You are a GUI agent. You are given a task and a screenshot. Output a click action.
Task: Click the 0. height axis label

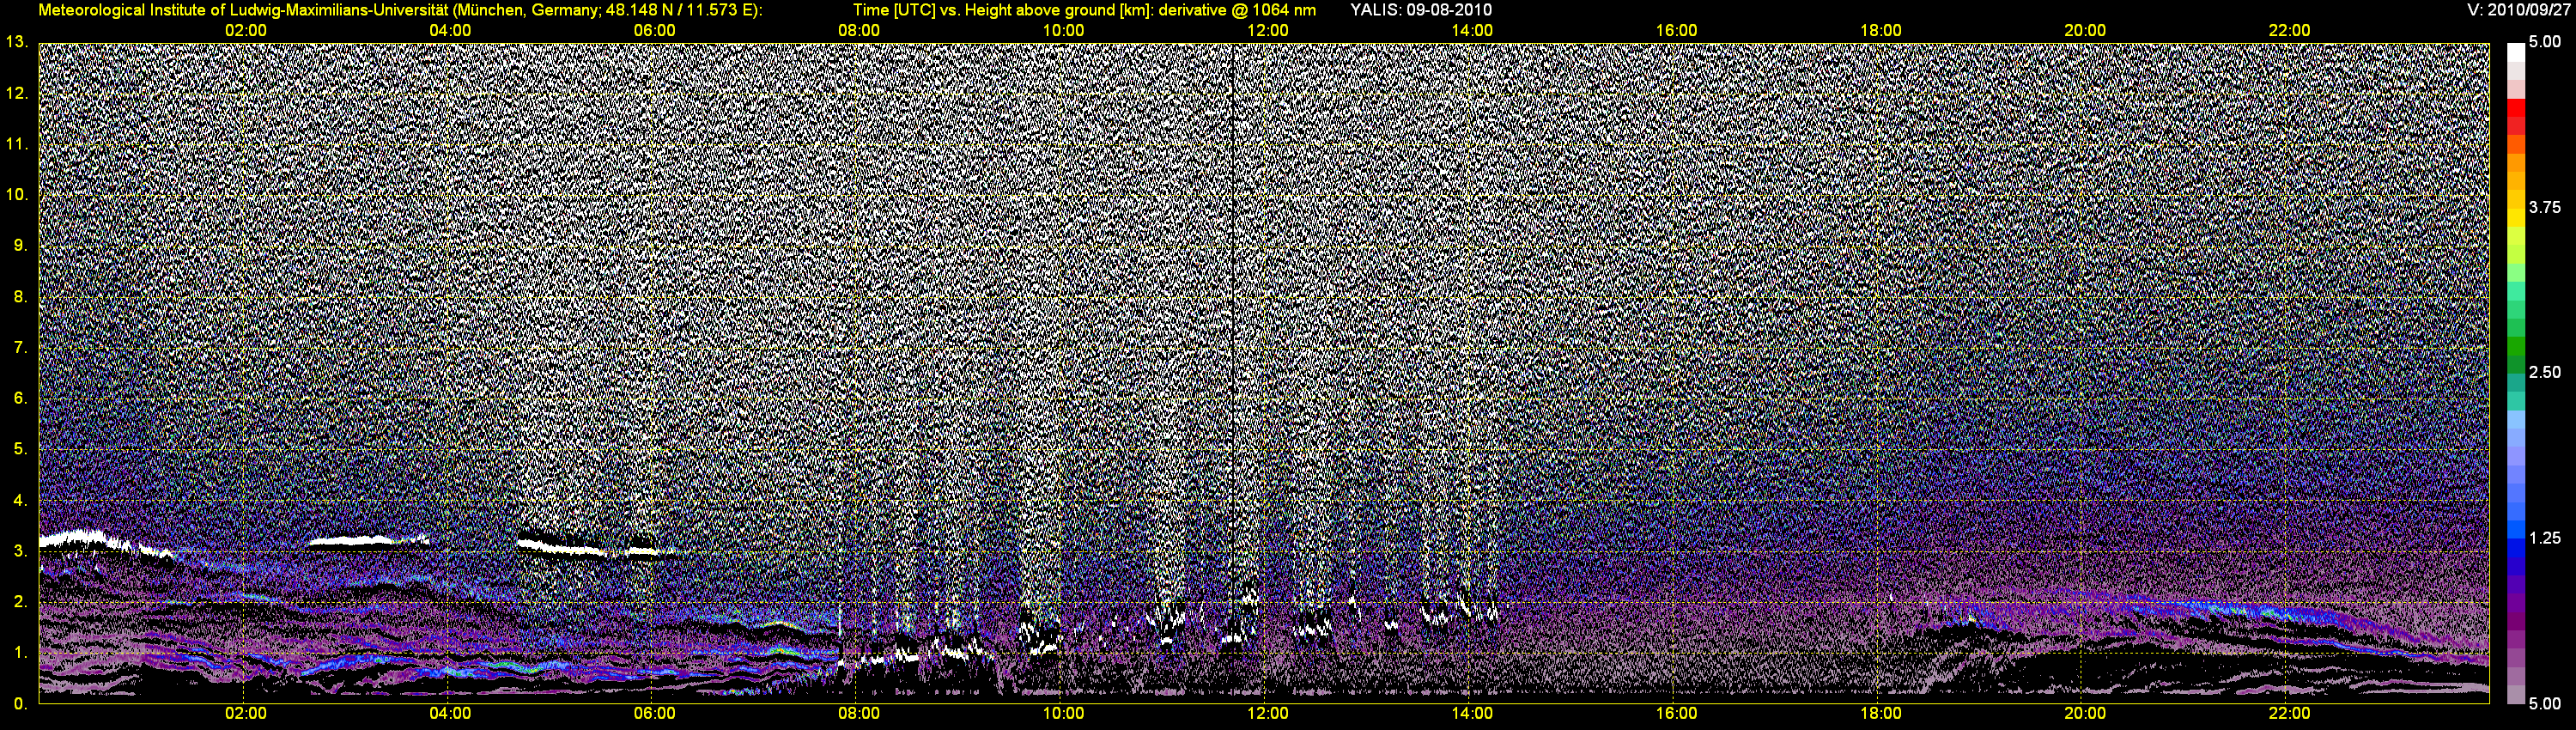point(20,704)
